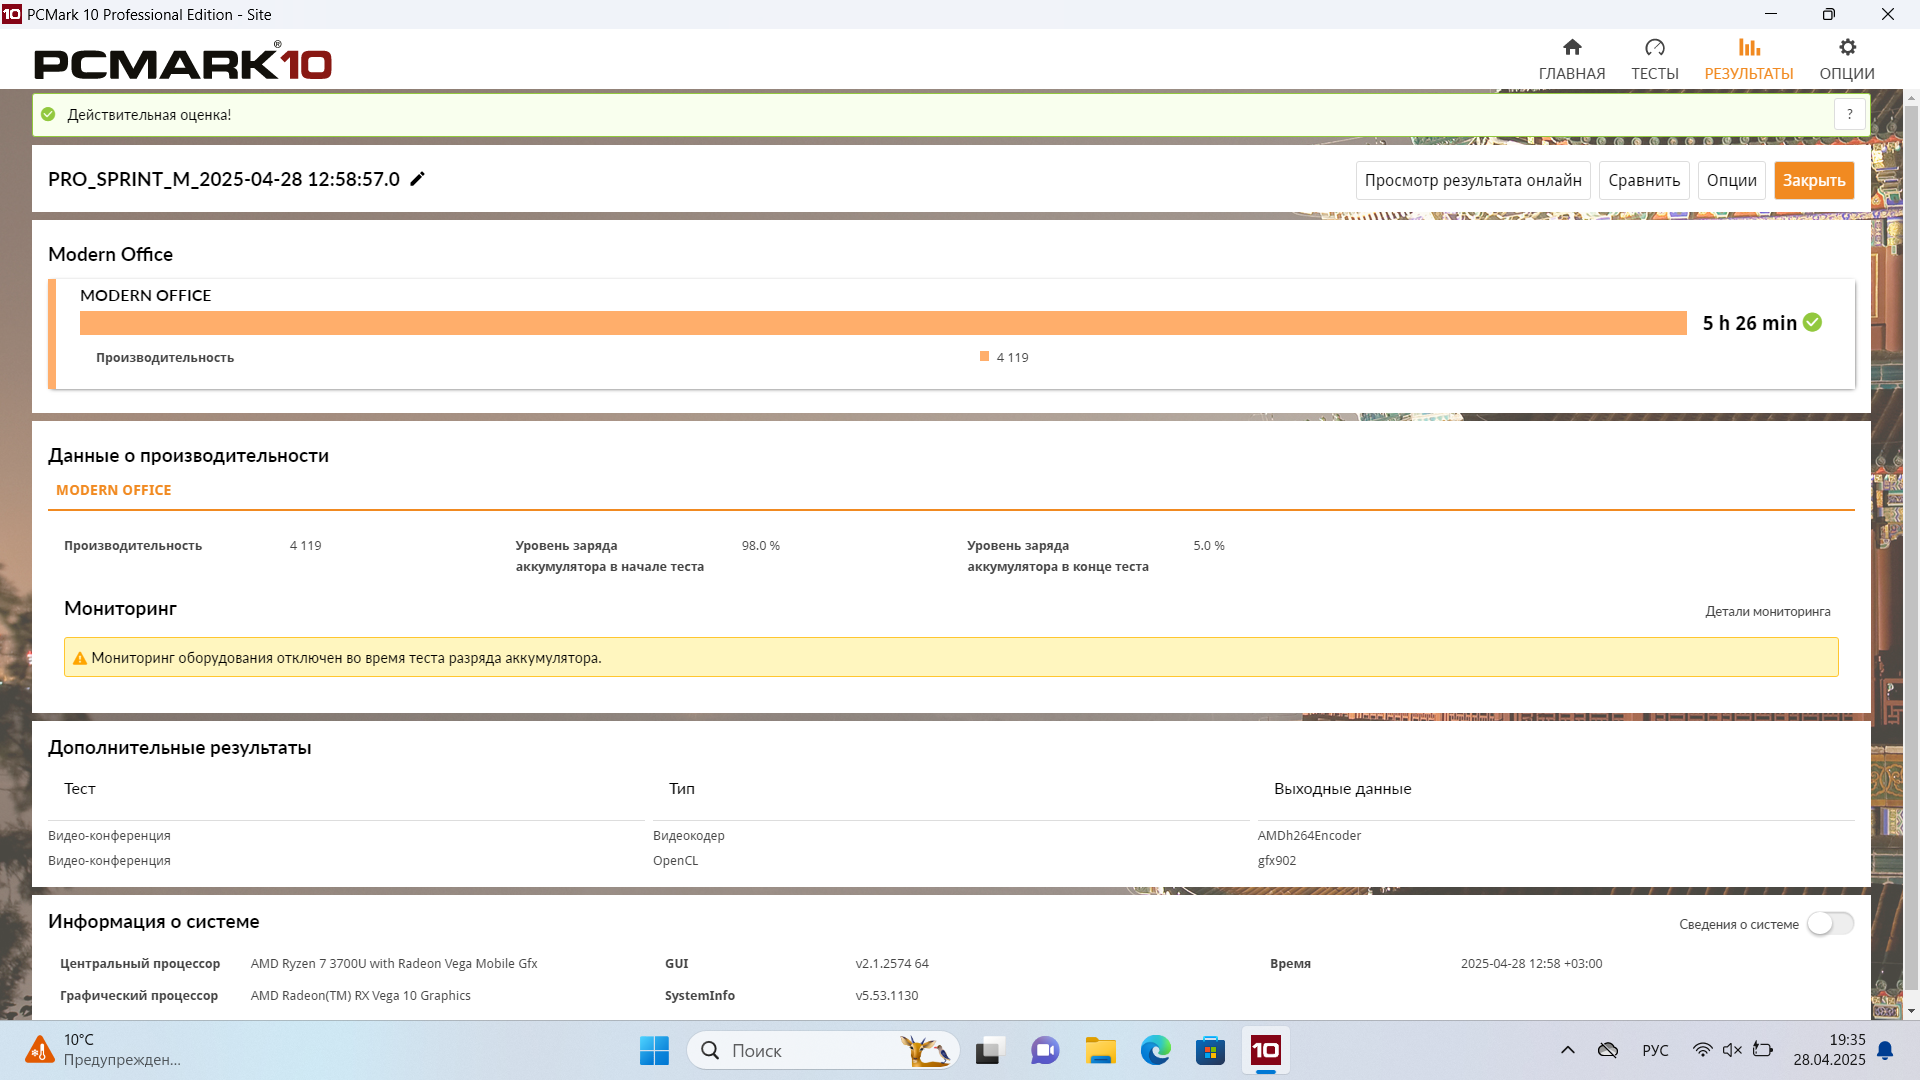1920x1080 pixels.
Task: Click the green valid-score check icon in banner
Action: pos(48,115)
